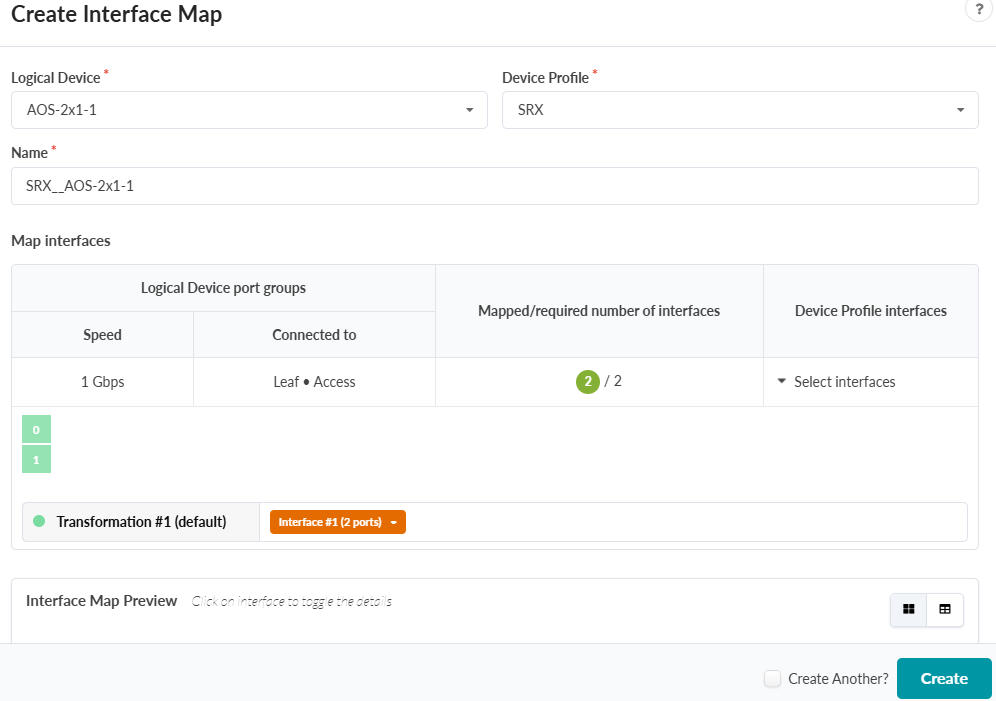Switch preview to table view icon
This screenshot has height=701, width=996.
click(x=944, y=609)
